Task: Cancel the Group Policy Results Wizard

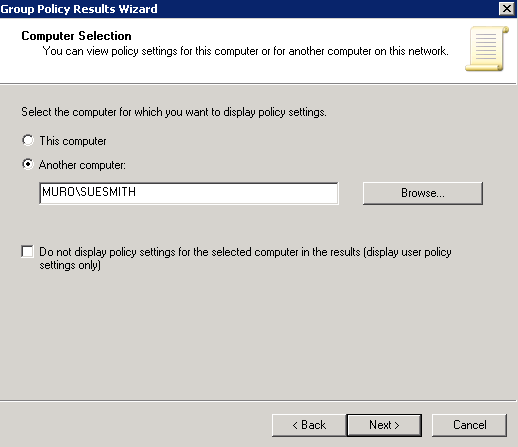Action: point(469,425)
